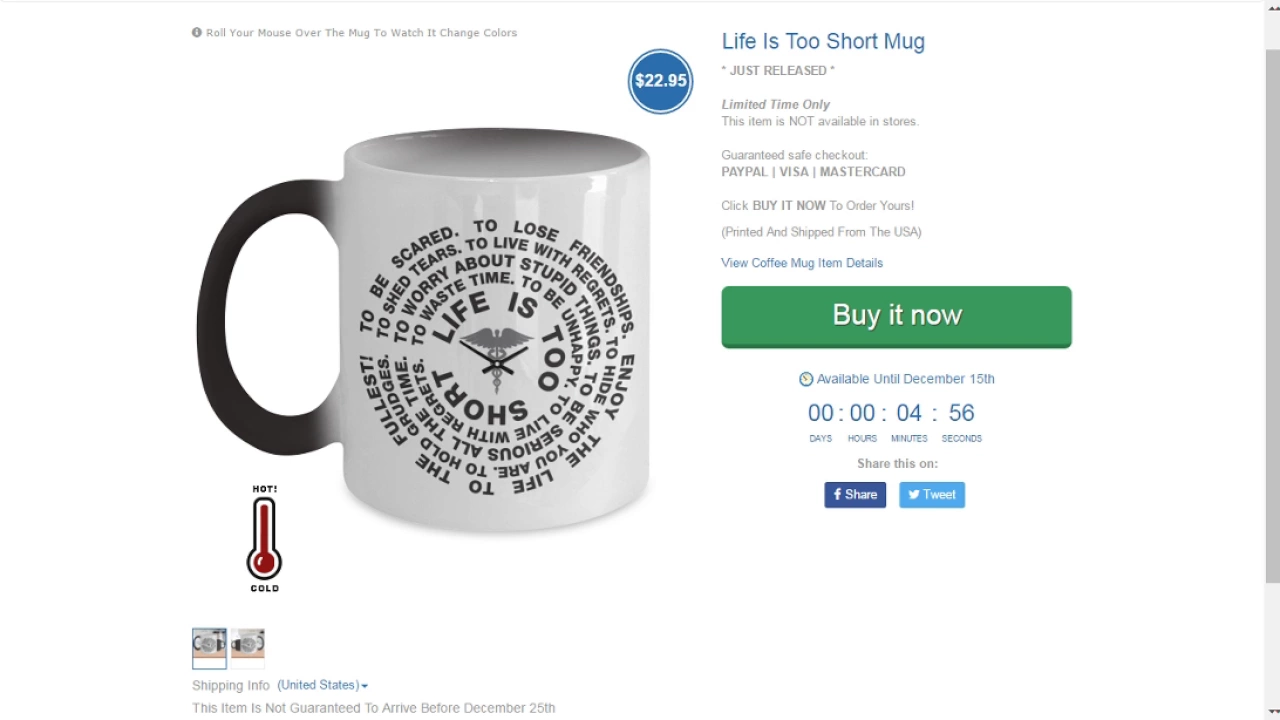Click the clock icon by Available Until
The width and height of the screenshot is (1280, 720).
[806, 379]
